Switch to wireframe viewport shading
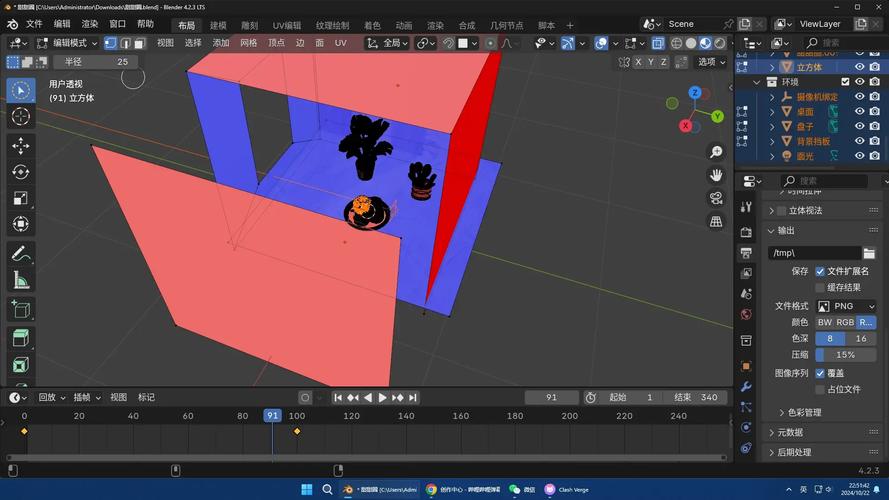This screenshot has width=889, height=500. 676,43
